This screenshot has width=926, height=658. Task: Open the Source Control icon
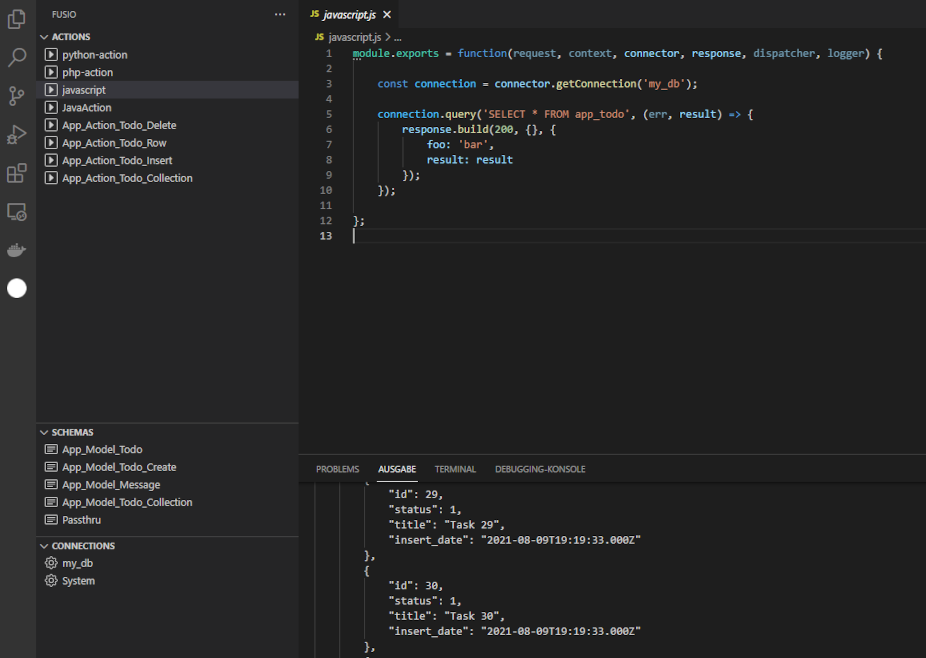17,96
